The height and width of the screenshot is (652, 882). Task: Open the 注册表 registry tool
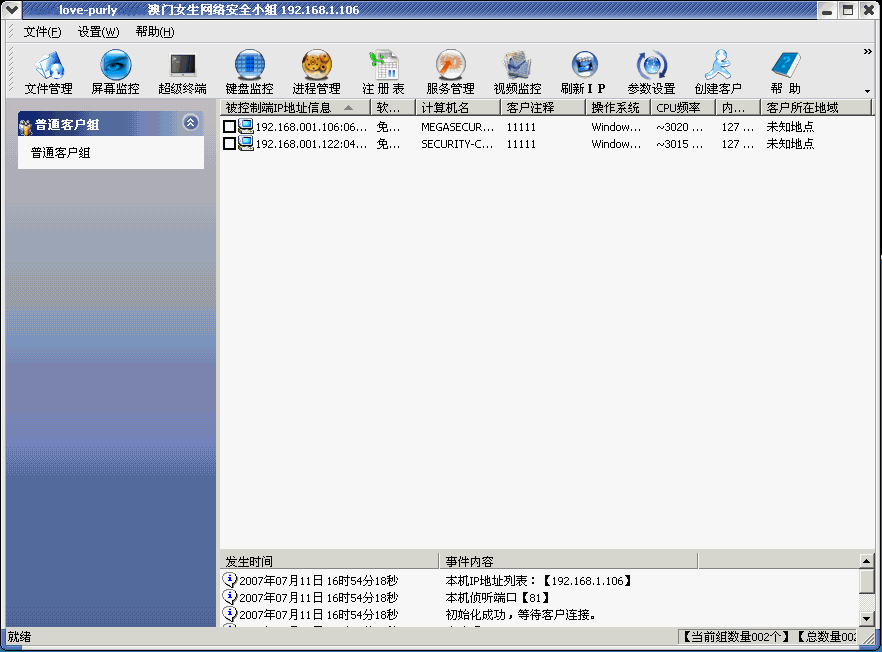[x=383, y=70]
